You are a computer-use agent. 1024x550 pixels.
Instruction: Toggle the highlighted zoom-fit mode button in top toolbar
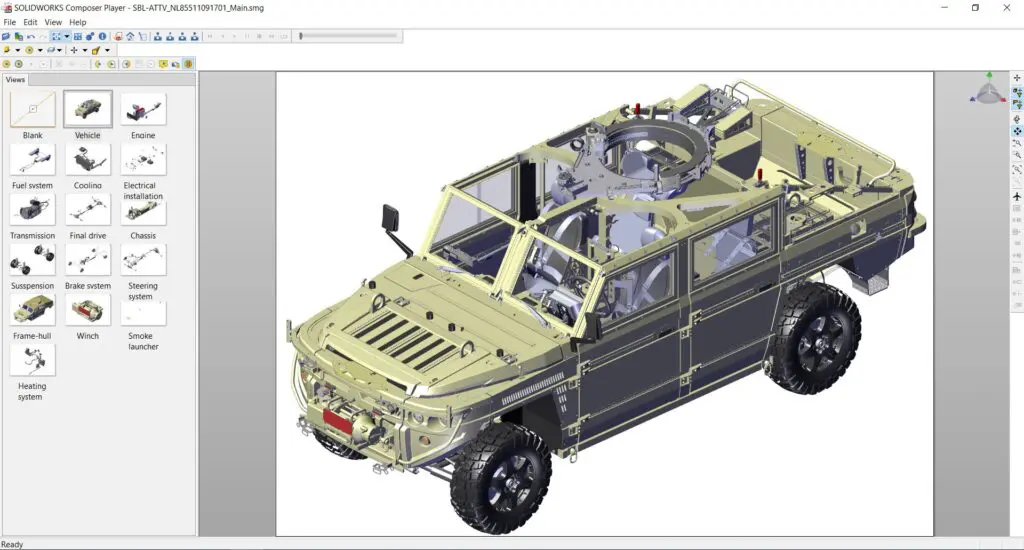[56, 36]
